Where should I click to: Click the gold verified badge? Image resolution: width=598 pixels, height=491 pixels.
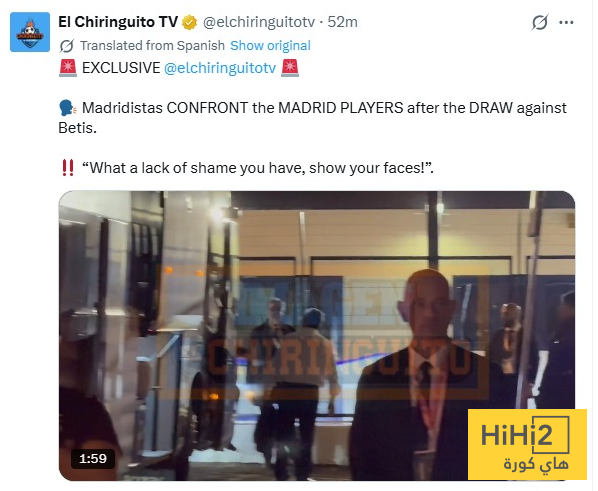pyautogui.click(x=189, y=23)
